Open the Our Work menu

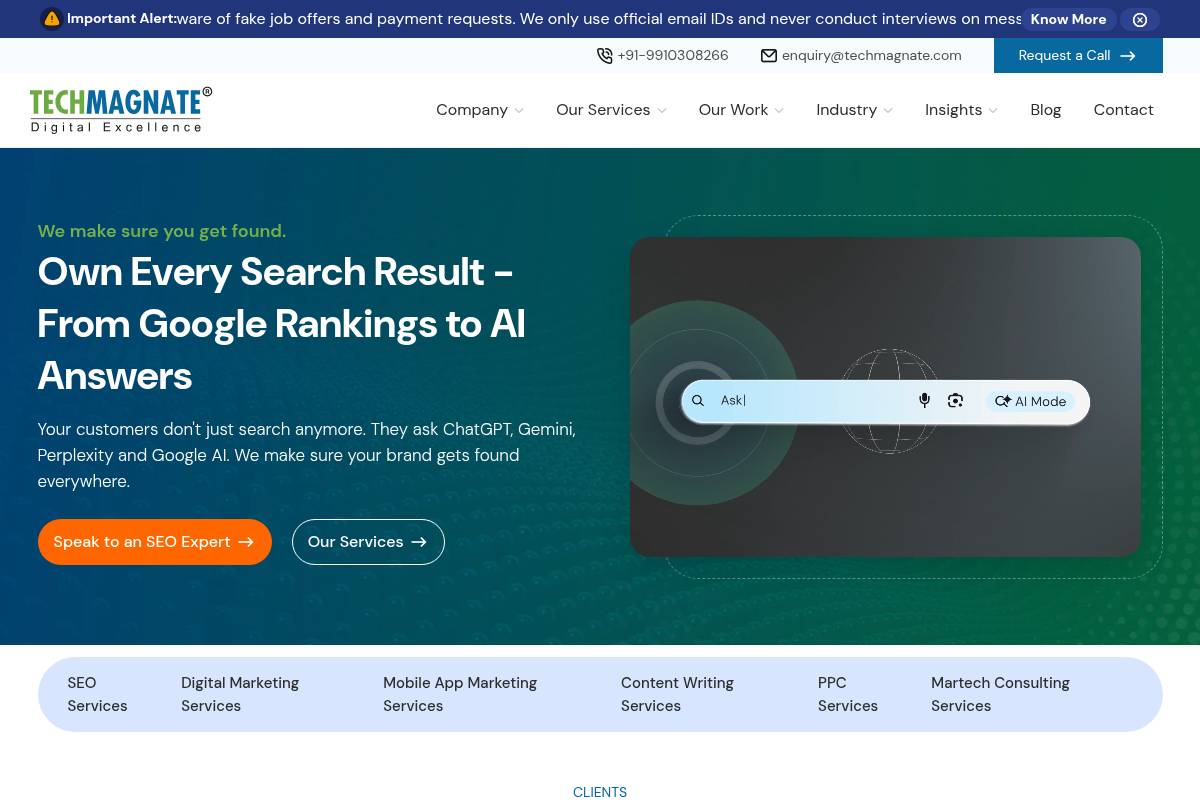[733, 110]
